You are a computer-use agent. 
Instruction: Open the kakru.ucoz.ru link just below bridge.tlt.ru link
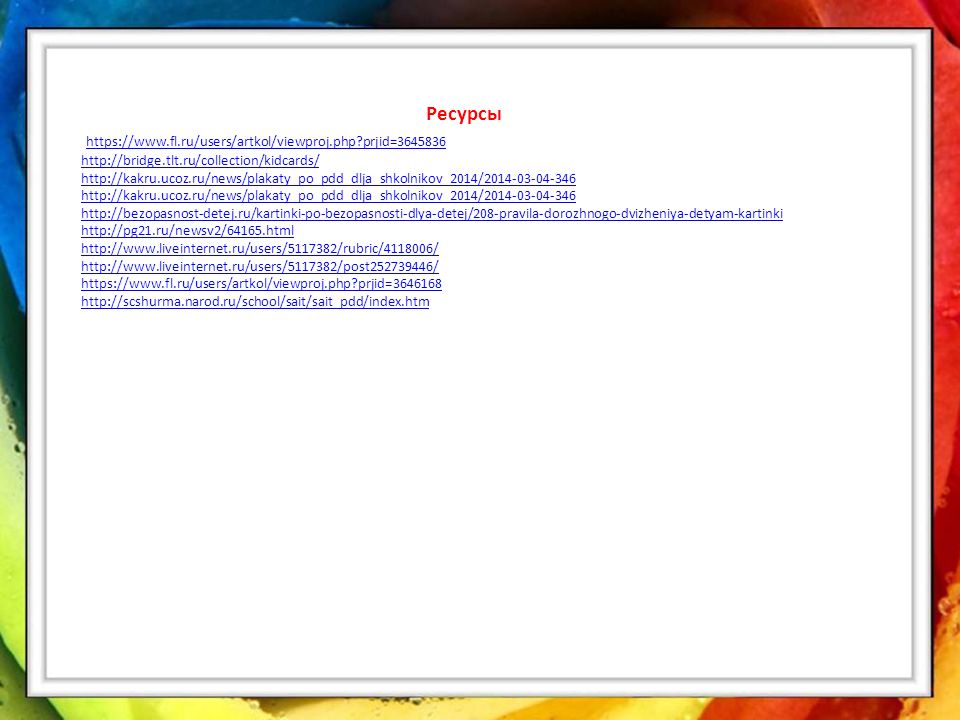328,178
